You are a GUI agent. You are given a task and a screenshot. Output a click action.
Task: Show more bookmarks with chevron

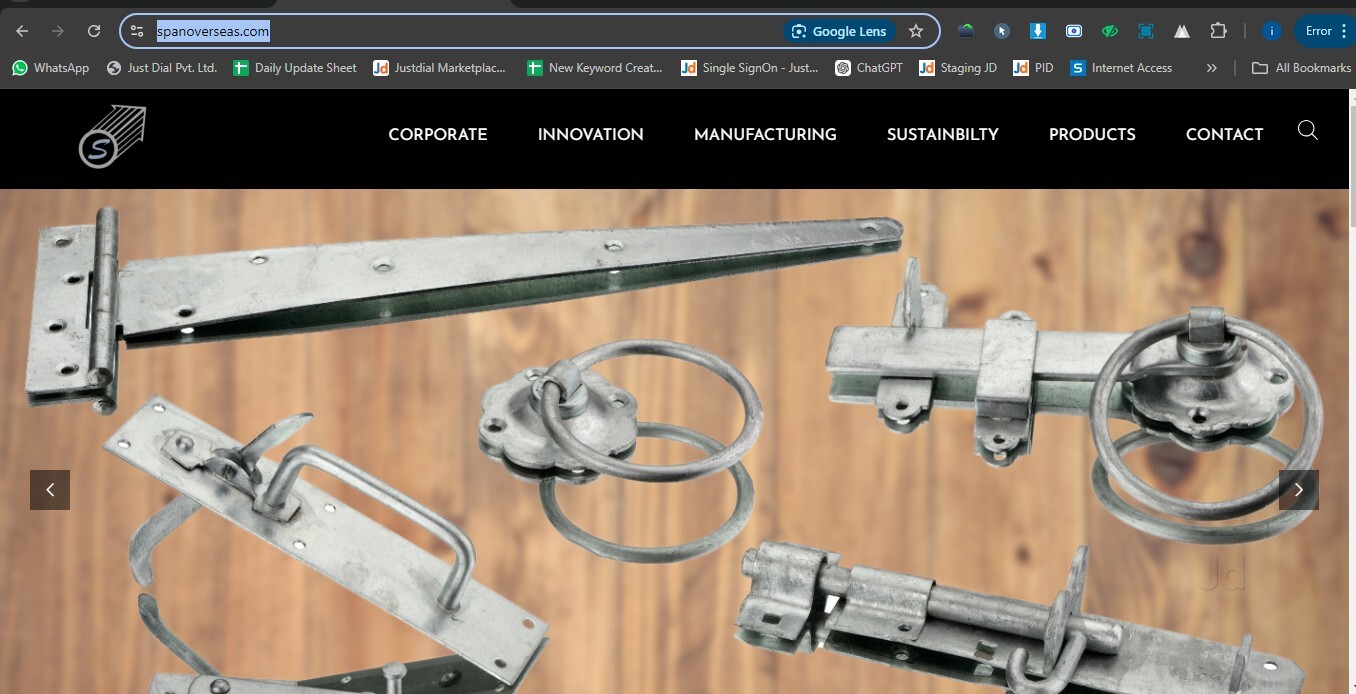click(x=1211, y=68)
